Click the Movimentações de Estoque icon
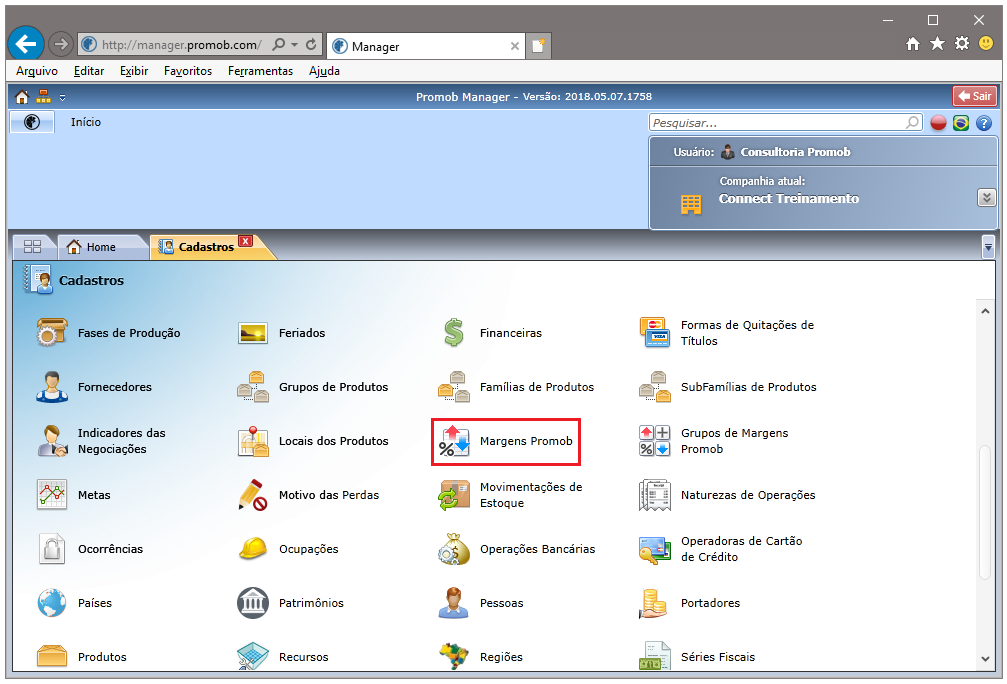 (454, 495)
